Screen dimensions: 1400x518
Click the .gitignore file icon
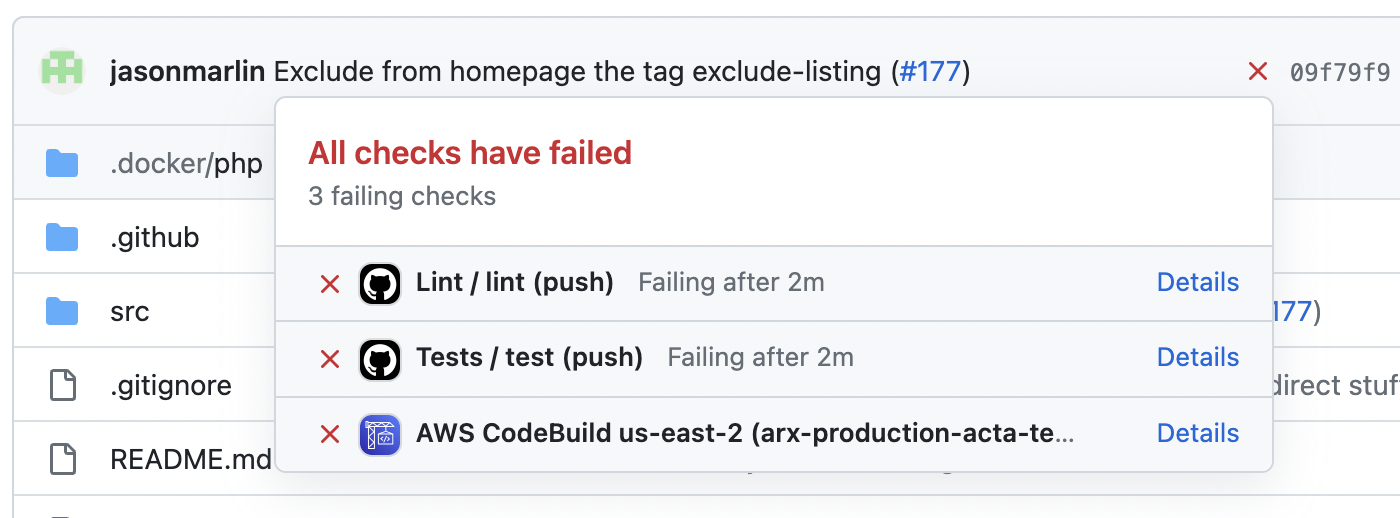point(63,385)
